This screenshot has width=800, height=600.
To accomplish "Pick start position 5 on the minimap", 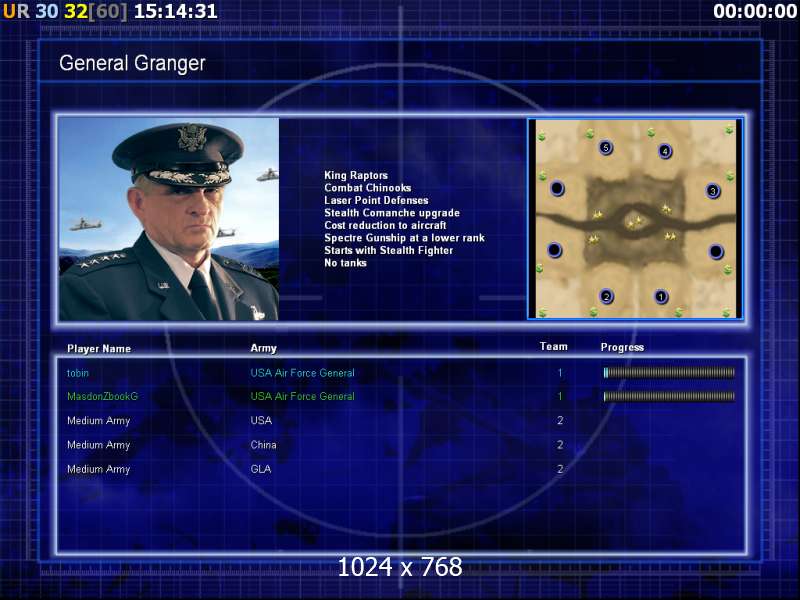I will tap(606, 147).
